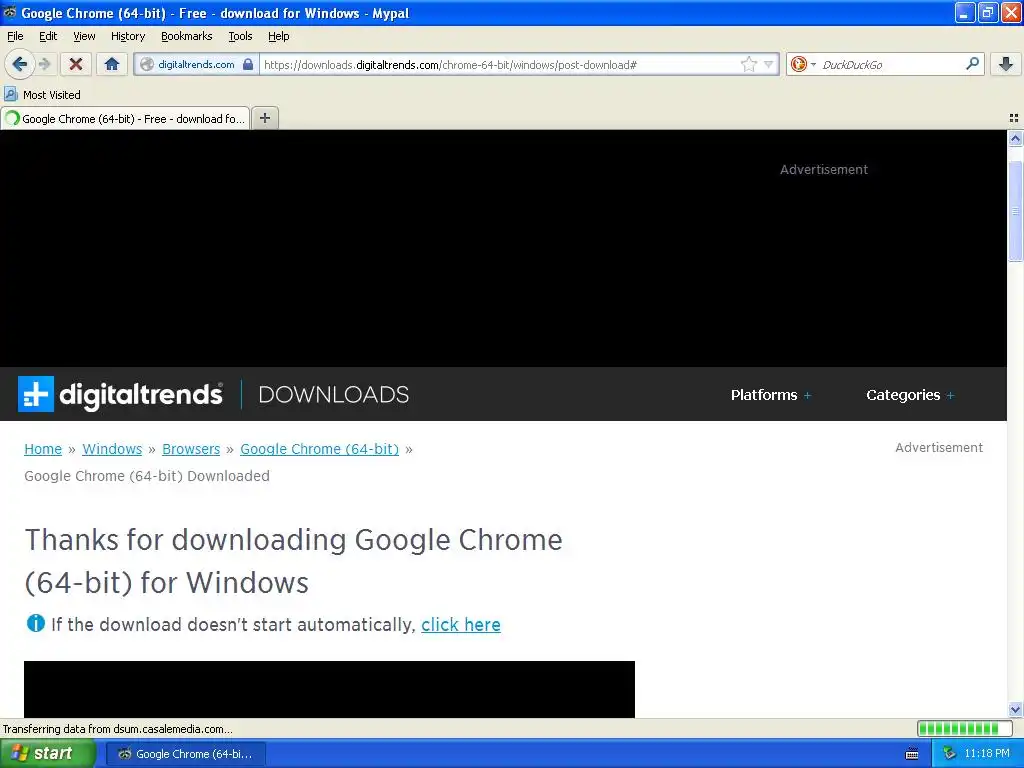Click the Mypal raccoon icon in title bar
The height and width of the screenshot is (768, 1024).
tap(10, 12)
